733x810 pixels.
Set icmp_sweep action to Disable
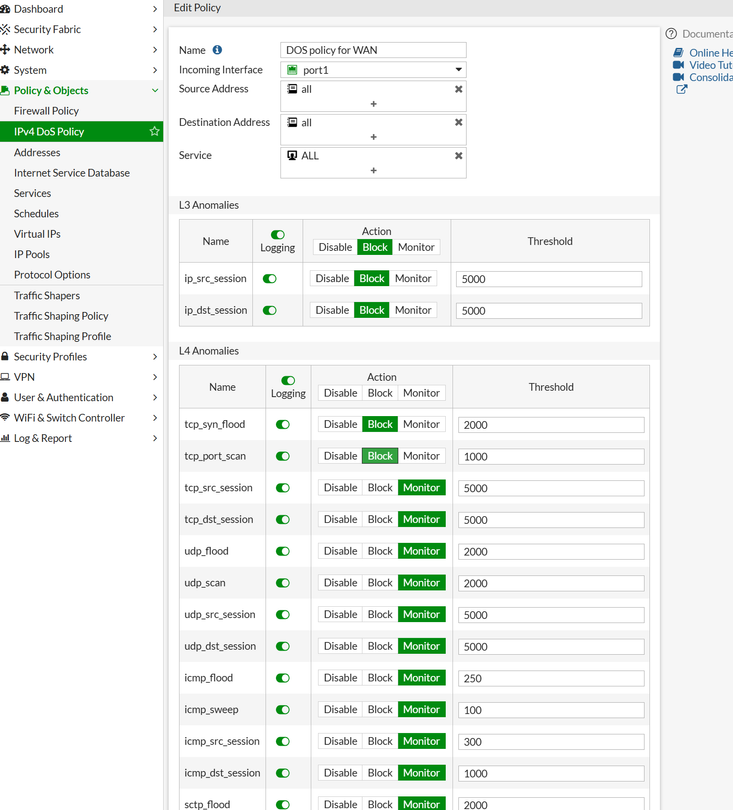340,709
